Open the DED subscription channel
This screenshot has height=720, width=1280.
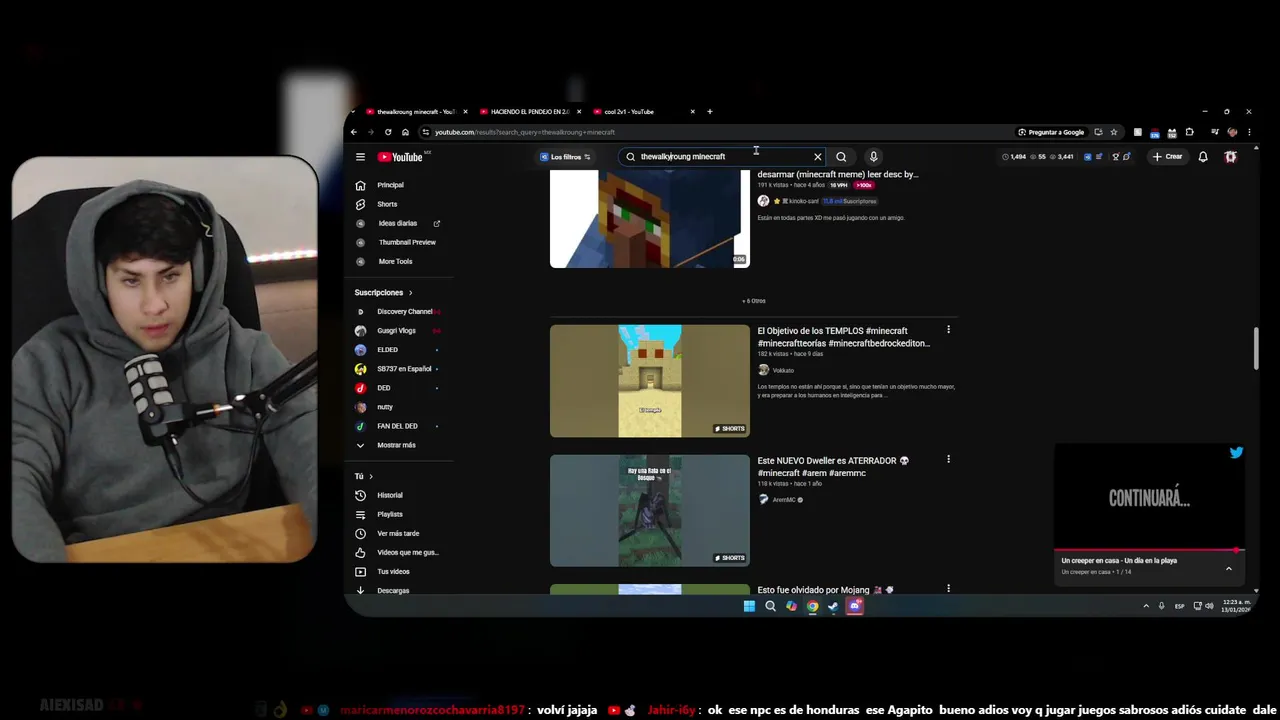click(399, 388)
